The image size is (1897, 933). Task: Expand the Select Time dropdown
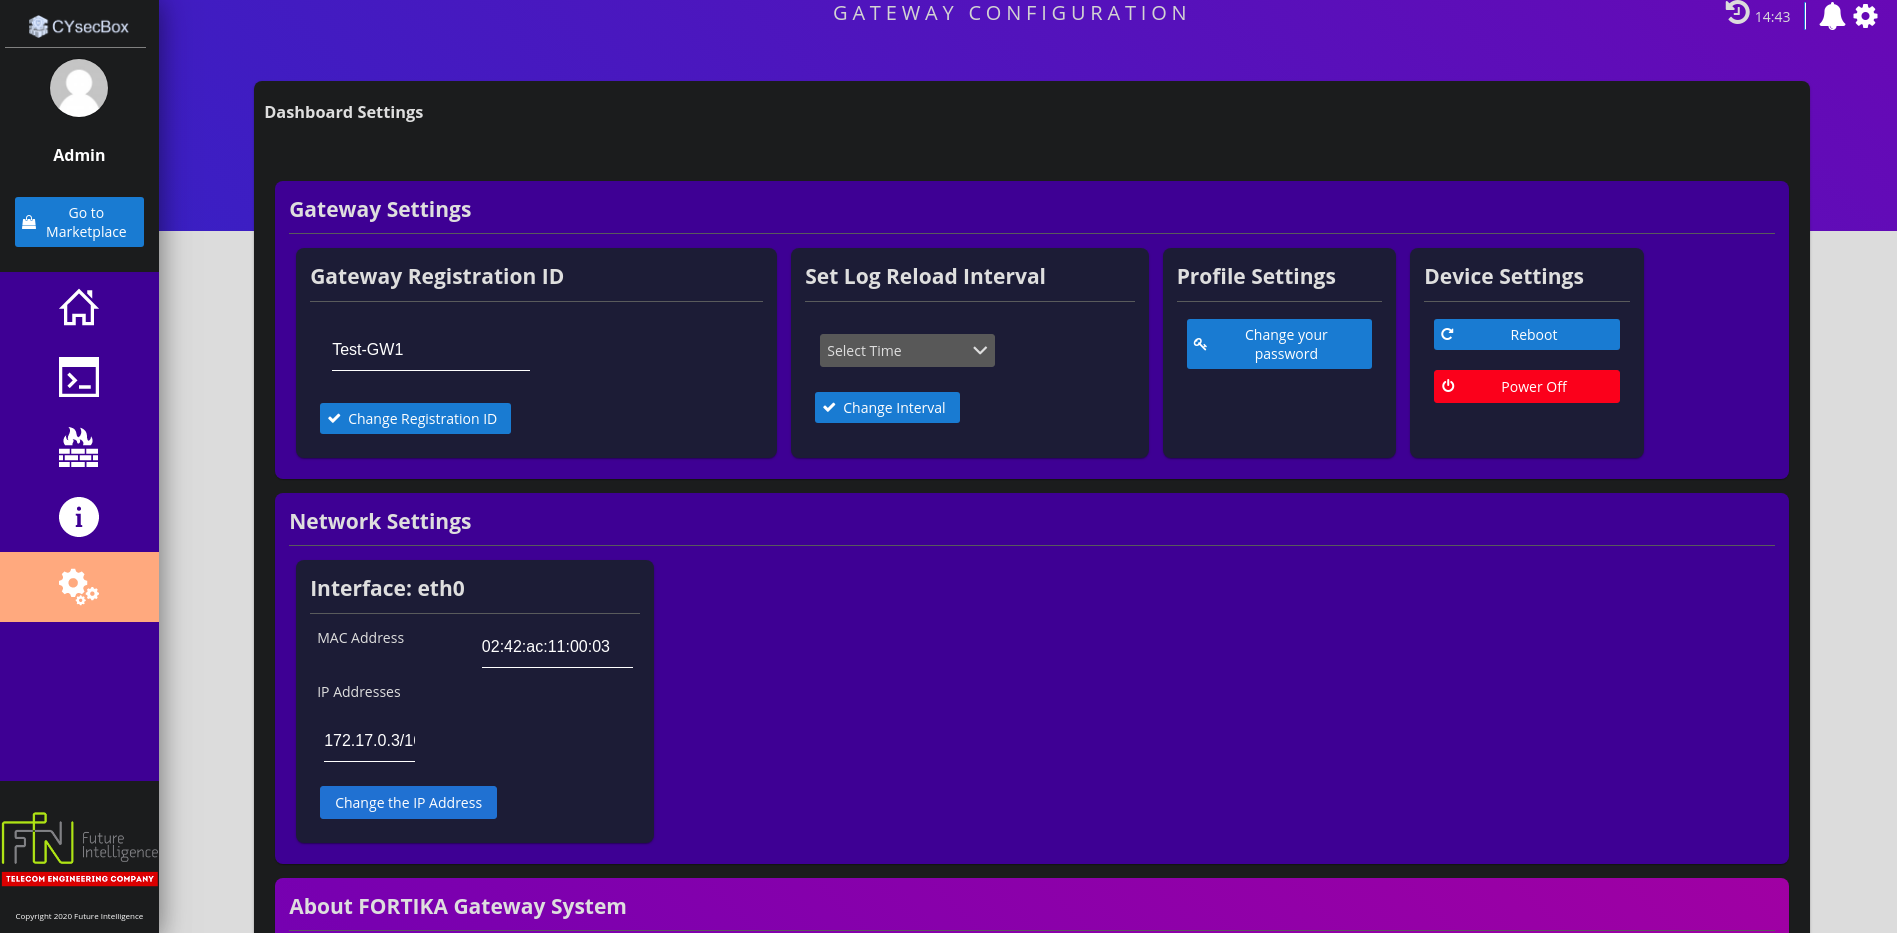pyautogui.click(x=907, y=351)
